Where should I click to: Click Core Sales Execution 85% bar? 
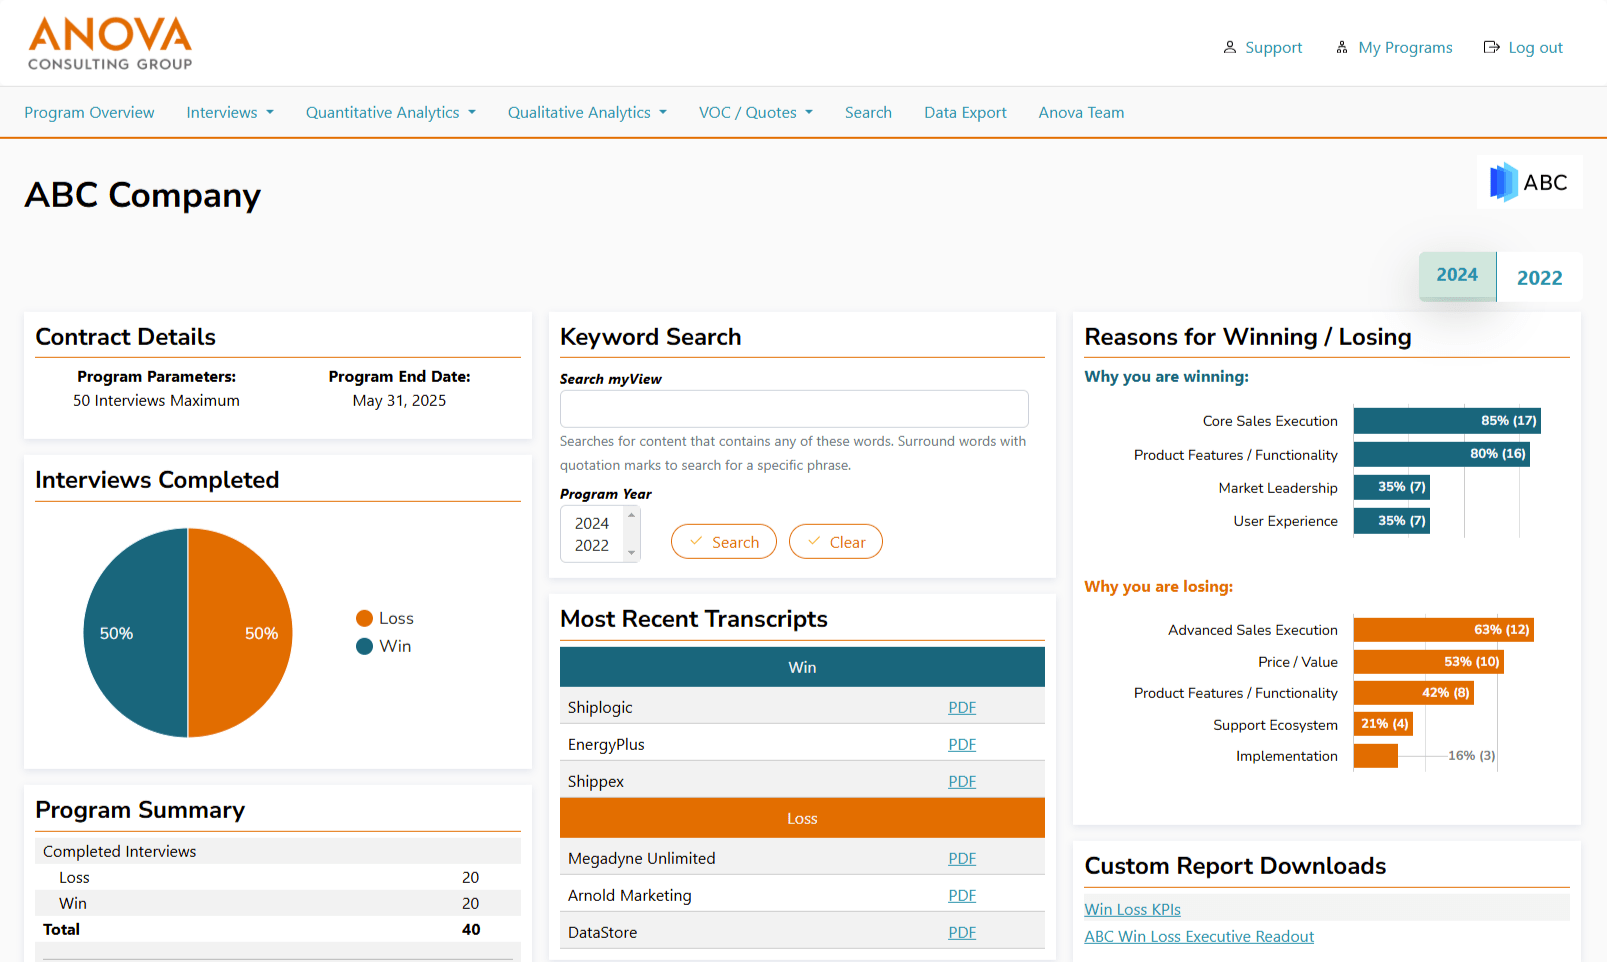coord(1447,421)
